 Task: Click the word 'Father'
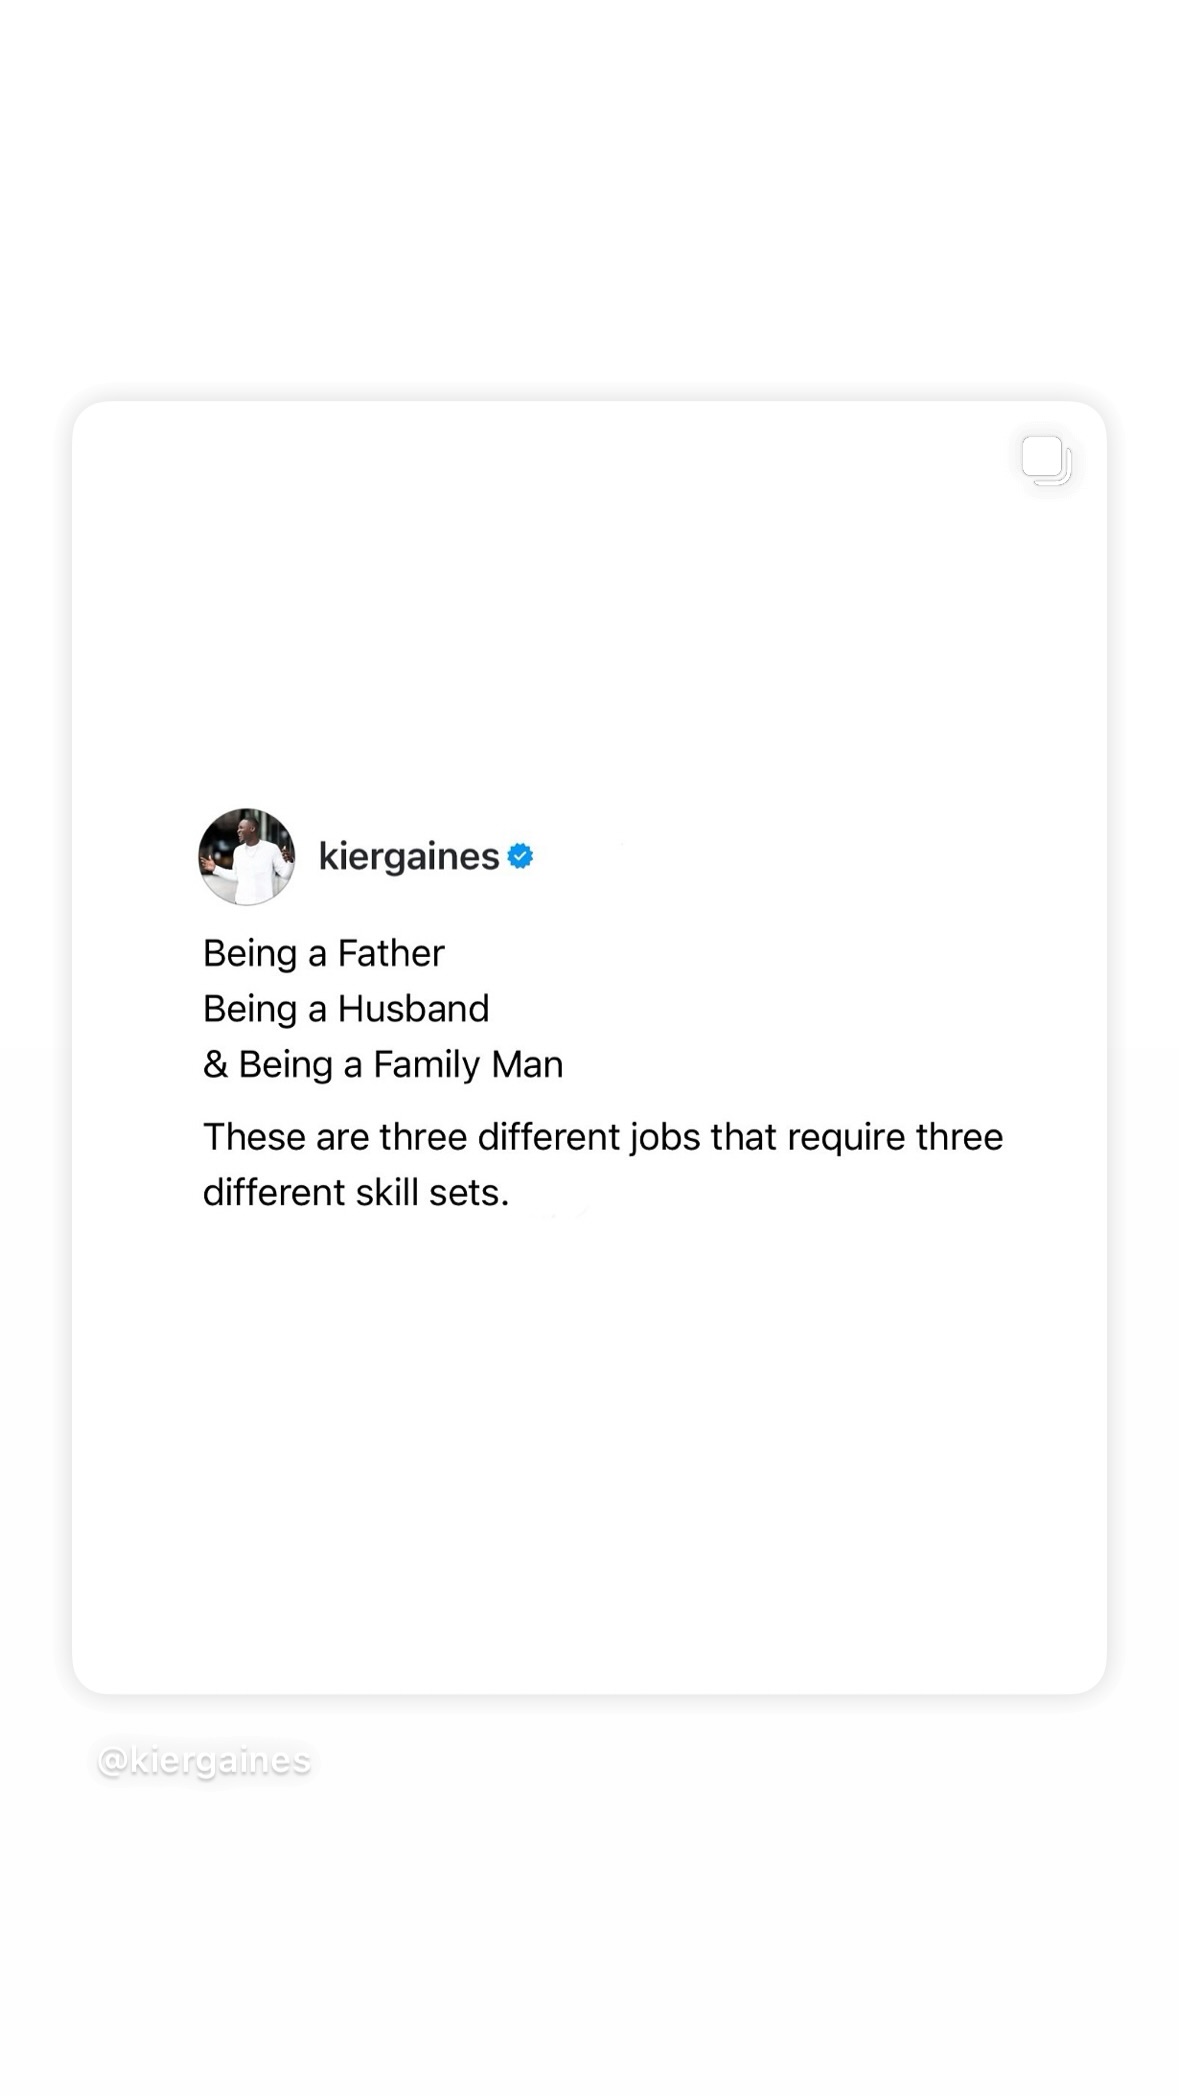(391, 953)
